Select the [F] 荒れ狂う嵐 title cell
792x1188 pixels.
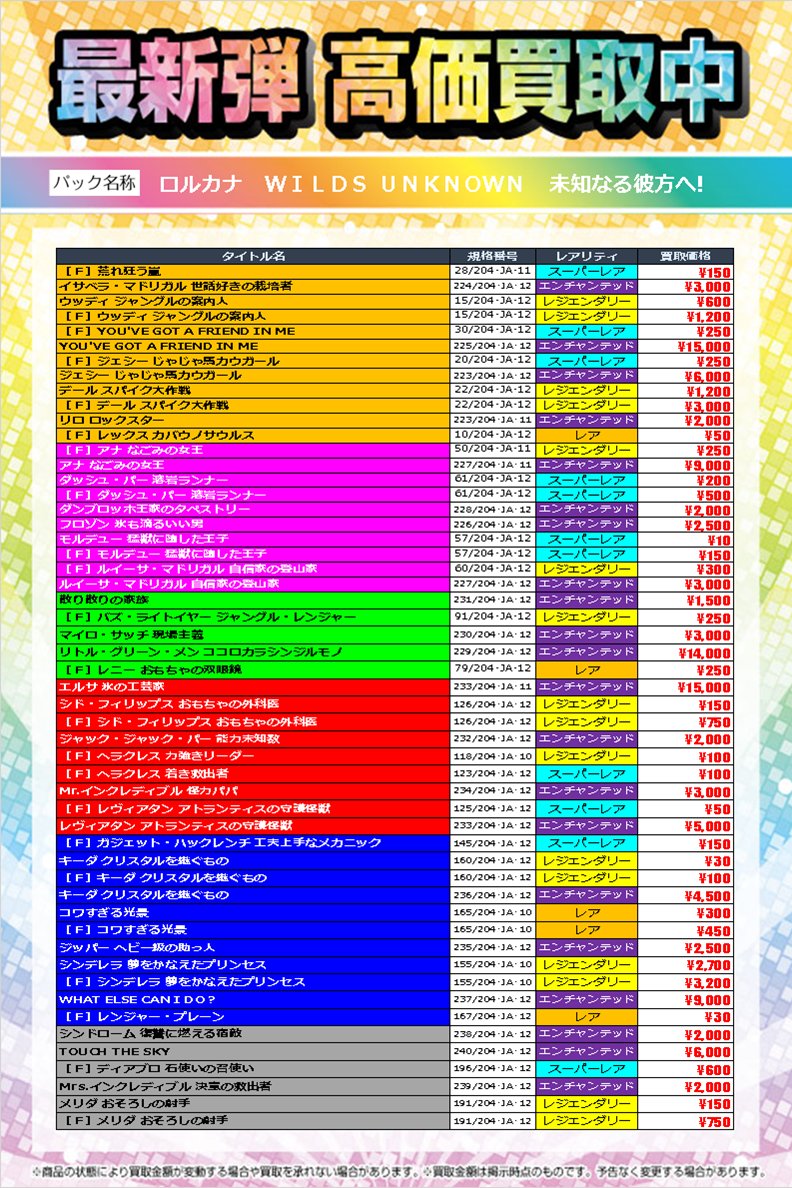coord(253,271)
